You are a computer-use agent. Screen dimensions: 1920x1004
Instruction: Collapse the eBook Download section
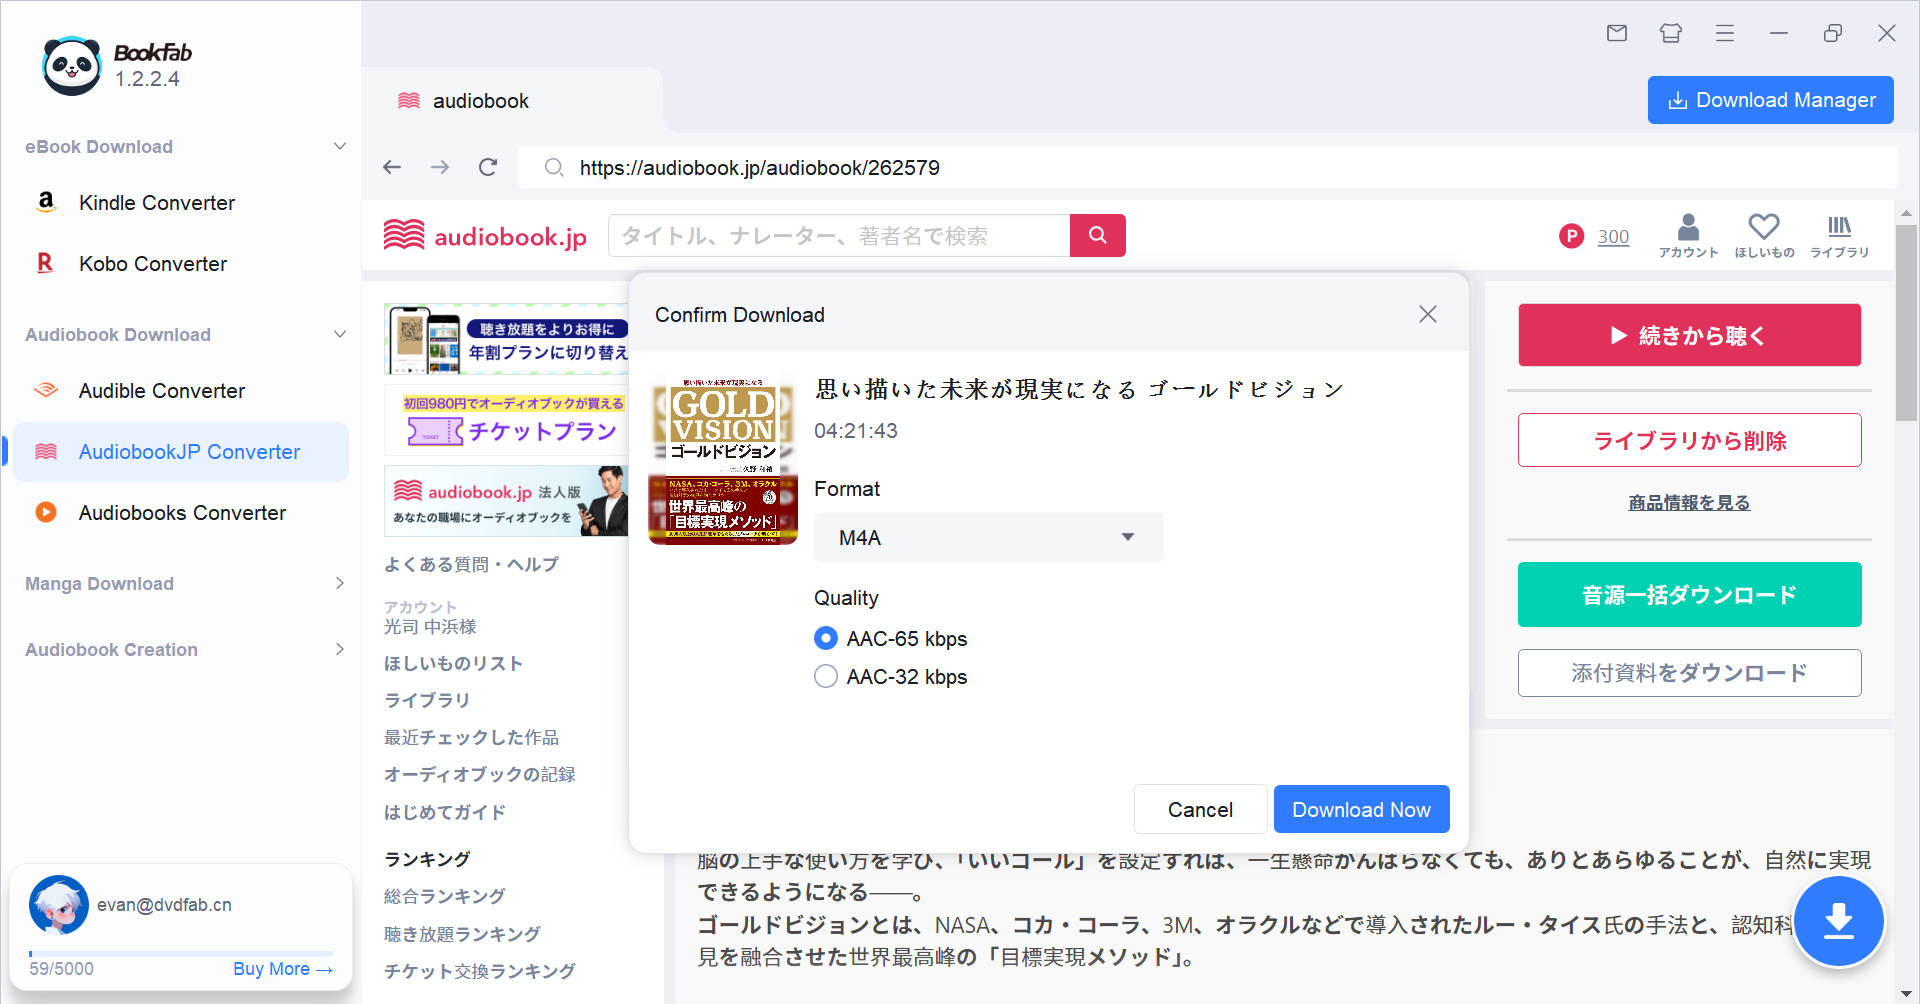click(339, 147)
